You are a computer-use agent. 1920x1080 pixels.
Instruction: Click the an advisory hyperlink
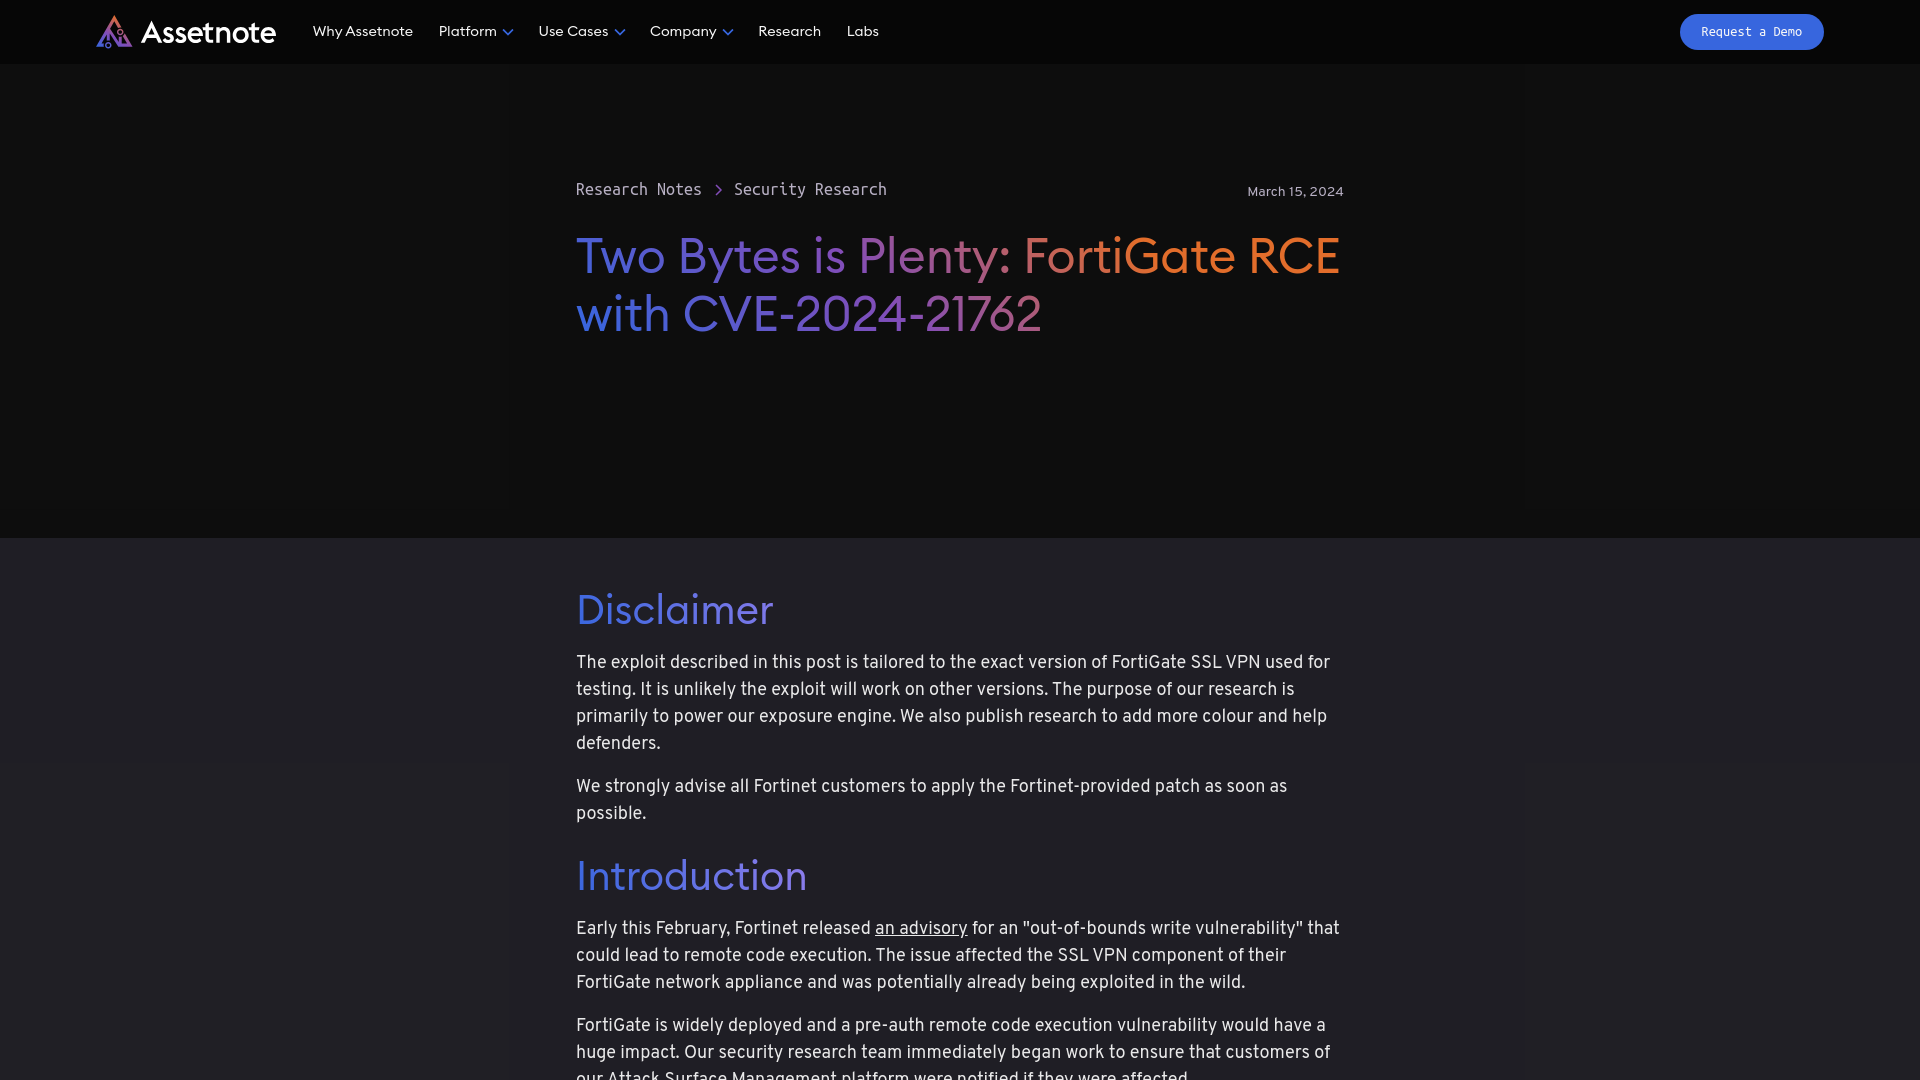coord(920,927)
